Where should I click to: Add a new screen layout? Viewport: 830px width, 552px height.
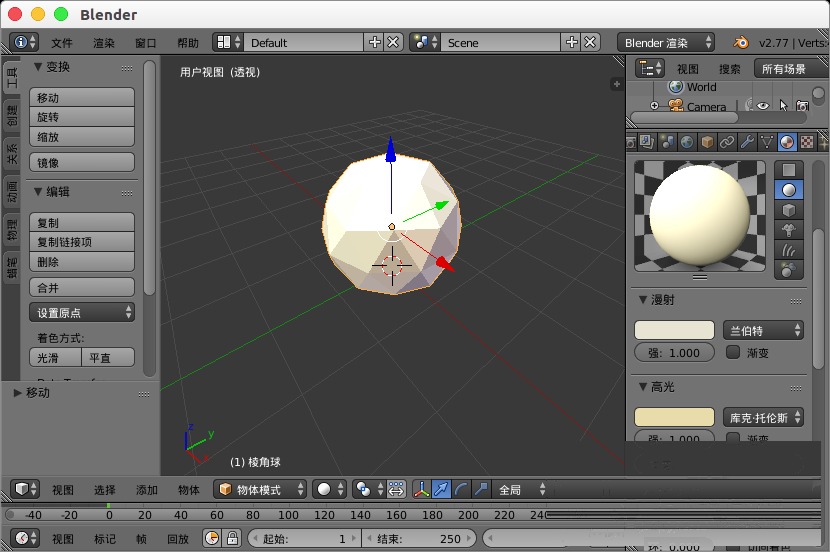(375, 42)
